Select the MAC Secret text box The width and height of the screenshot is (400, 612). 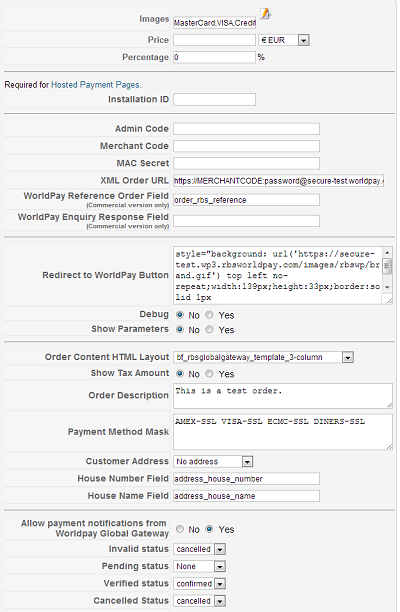(246, 163)
